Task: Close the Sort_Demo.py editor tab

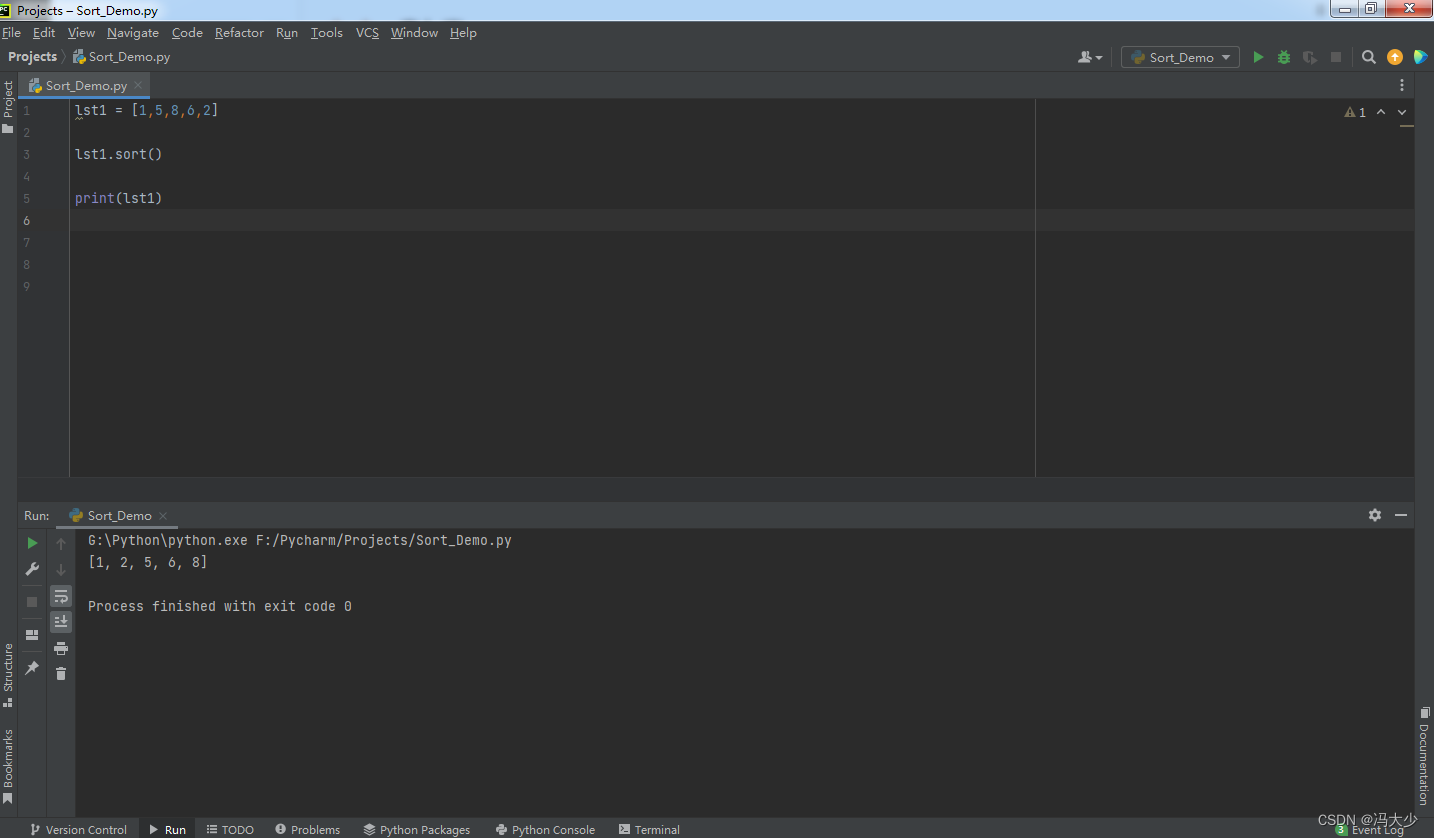Action: coord(138,85)
